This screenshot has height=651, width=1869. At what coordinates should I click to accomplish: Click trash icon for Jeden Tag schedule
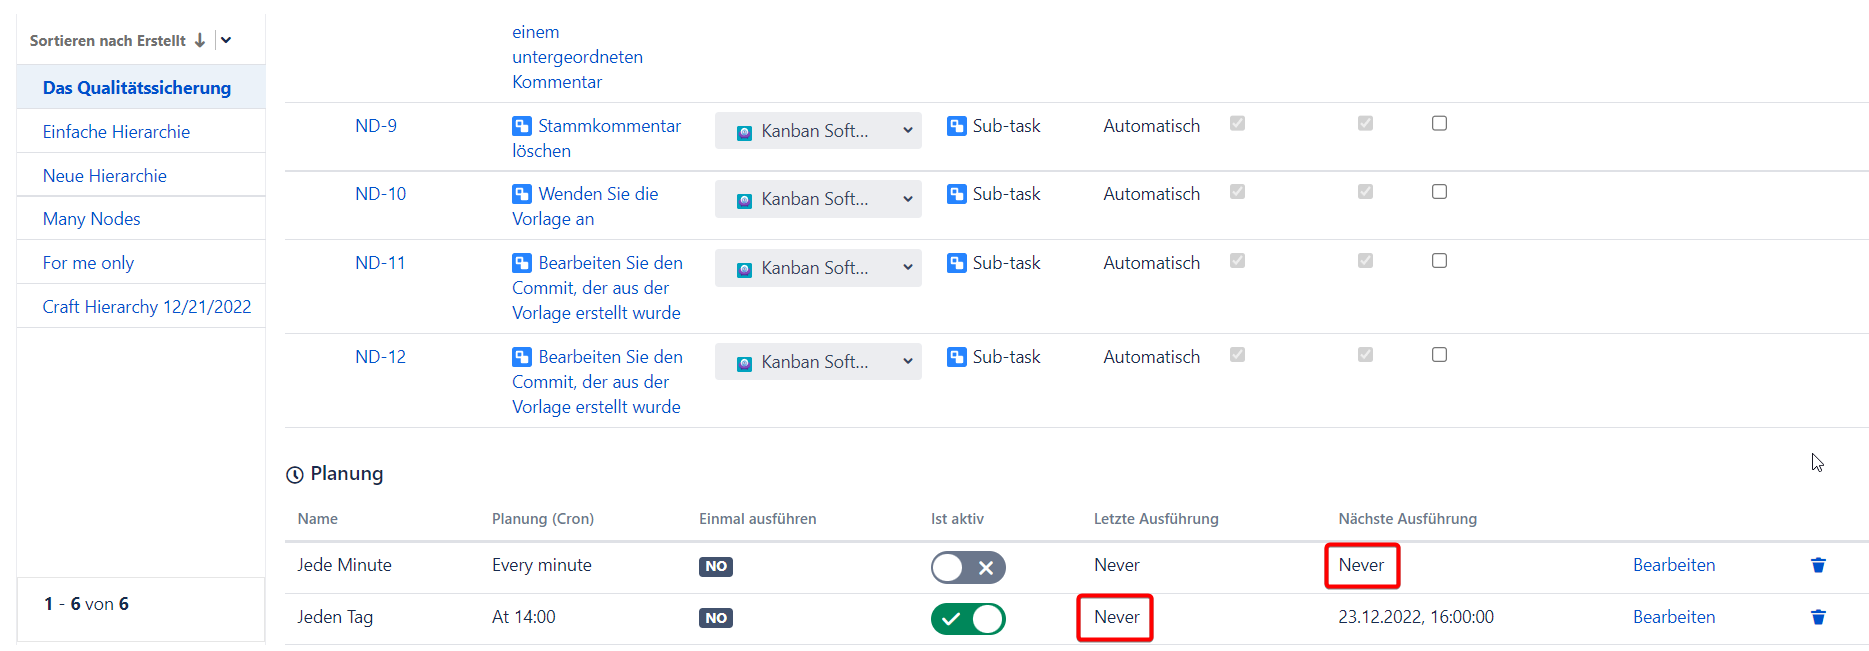1818,618
